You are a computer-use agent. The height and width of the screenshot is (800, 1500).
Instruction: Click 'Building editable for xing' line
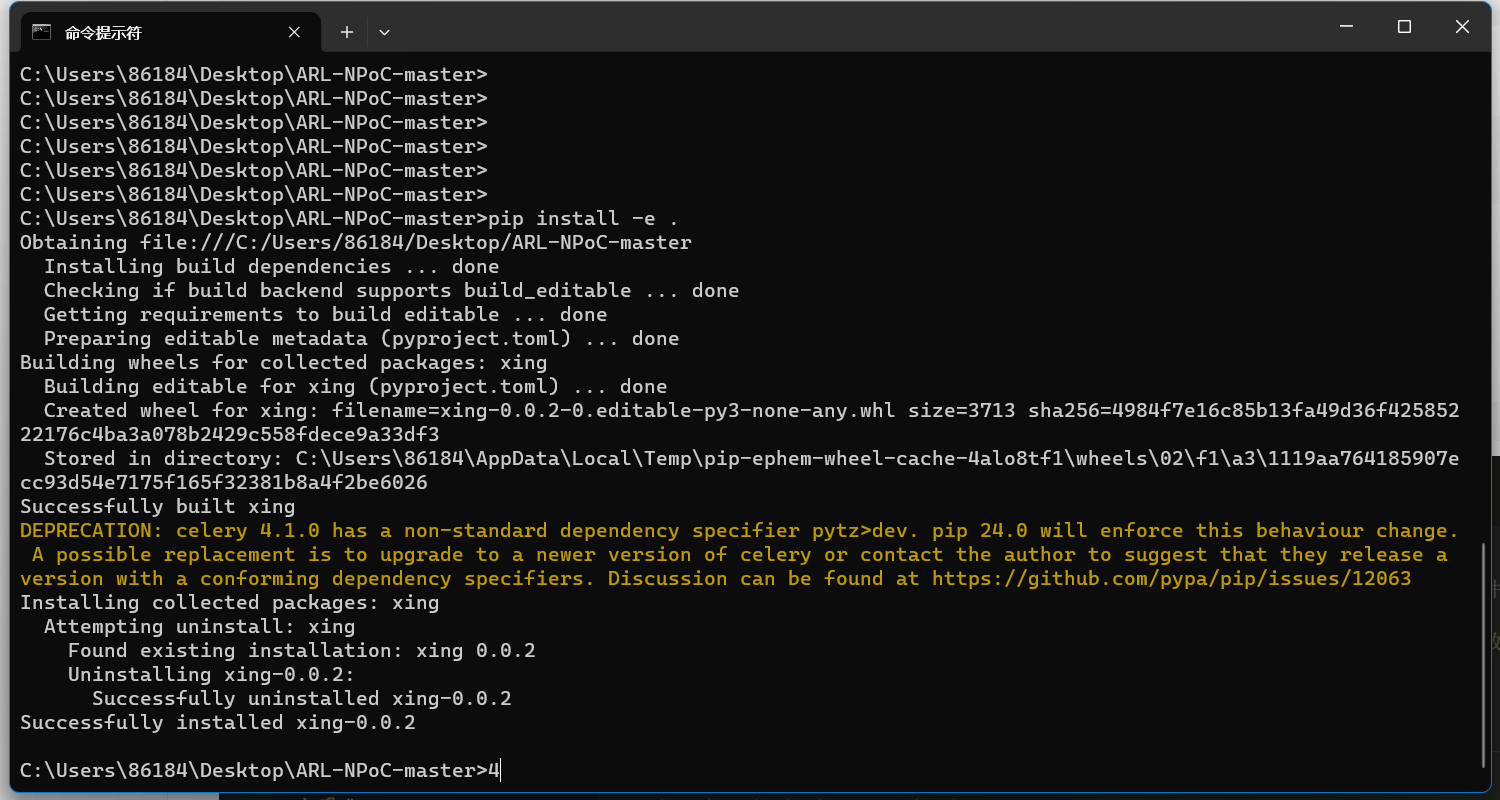point(355,387)
